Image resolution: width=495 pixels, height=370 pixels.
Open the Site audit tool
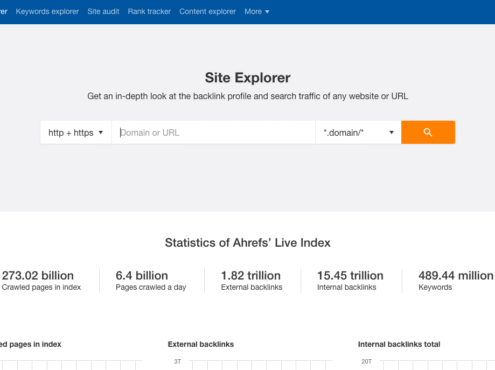point(103,12)
